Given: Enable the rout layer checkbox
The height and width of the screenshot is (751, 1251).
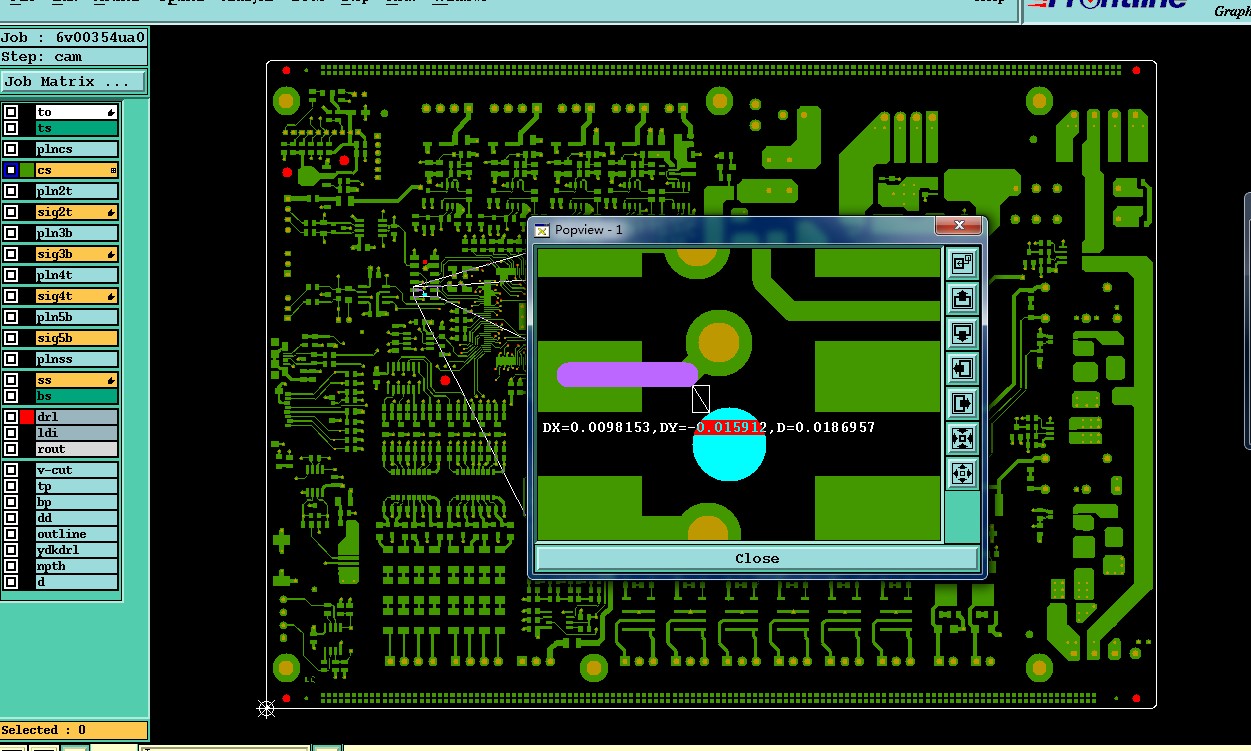Looking at the screenshot, I should 11,449.
